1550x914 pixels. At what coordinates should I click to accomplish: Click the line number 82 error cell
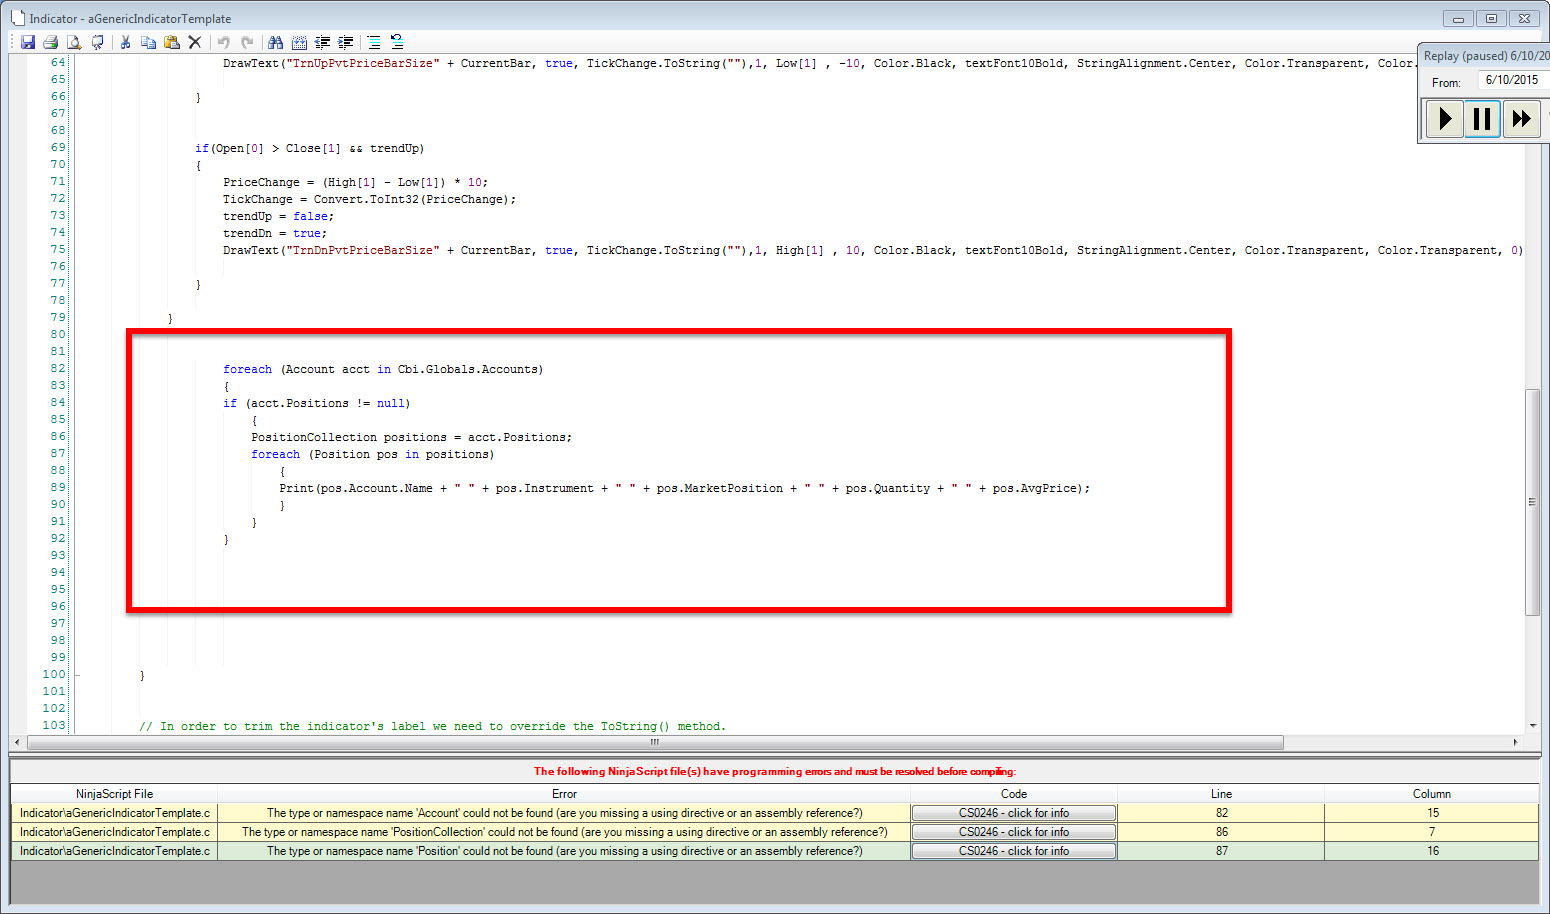point(1221,813)
